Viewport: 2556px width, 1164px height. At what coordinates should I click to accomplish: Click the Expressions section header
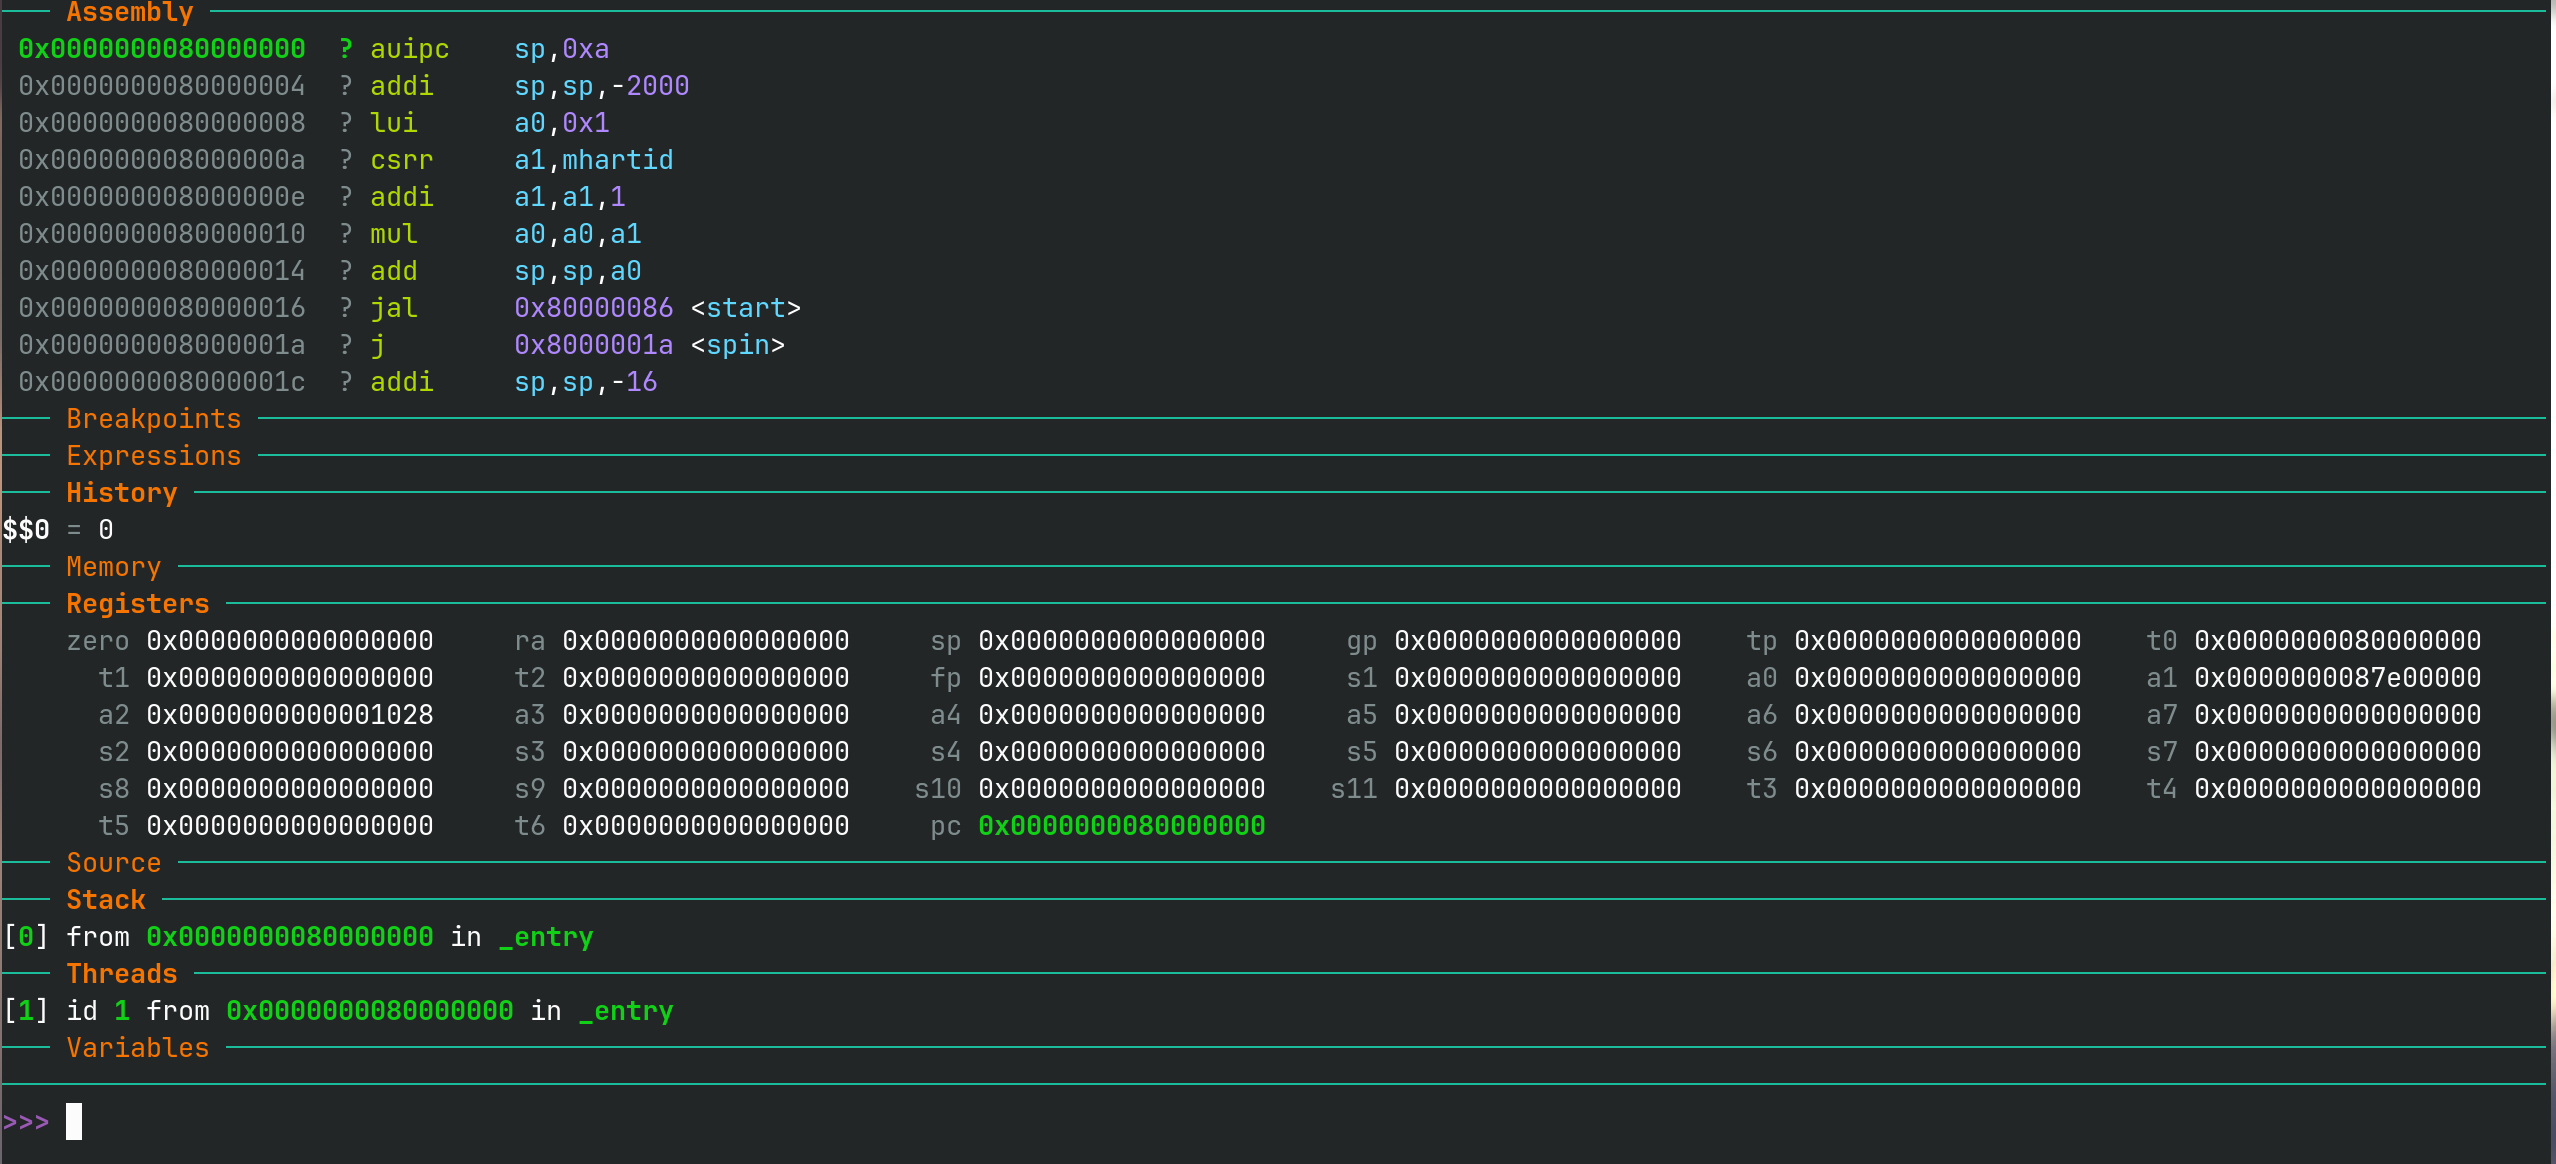(153, 456)
